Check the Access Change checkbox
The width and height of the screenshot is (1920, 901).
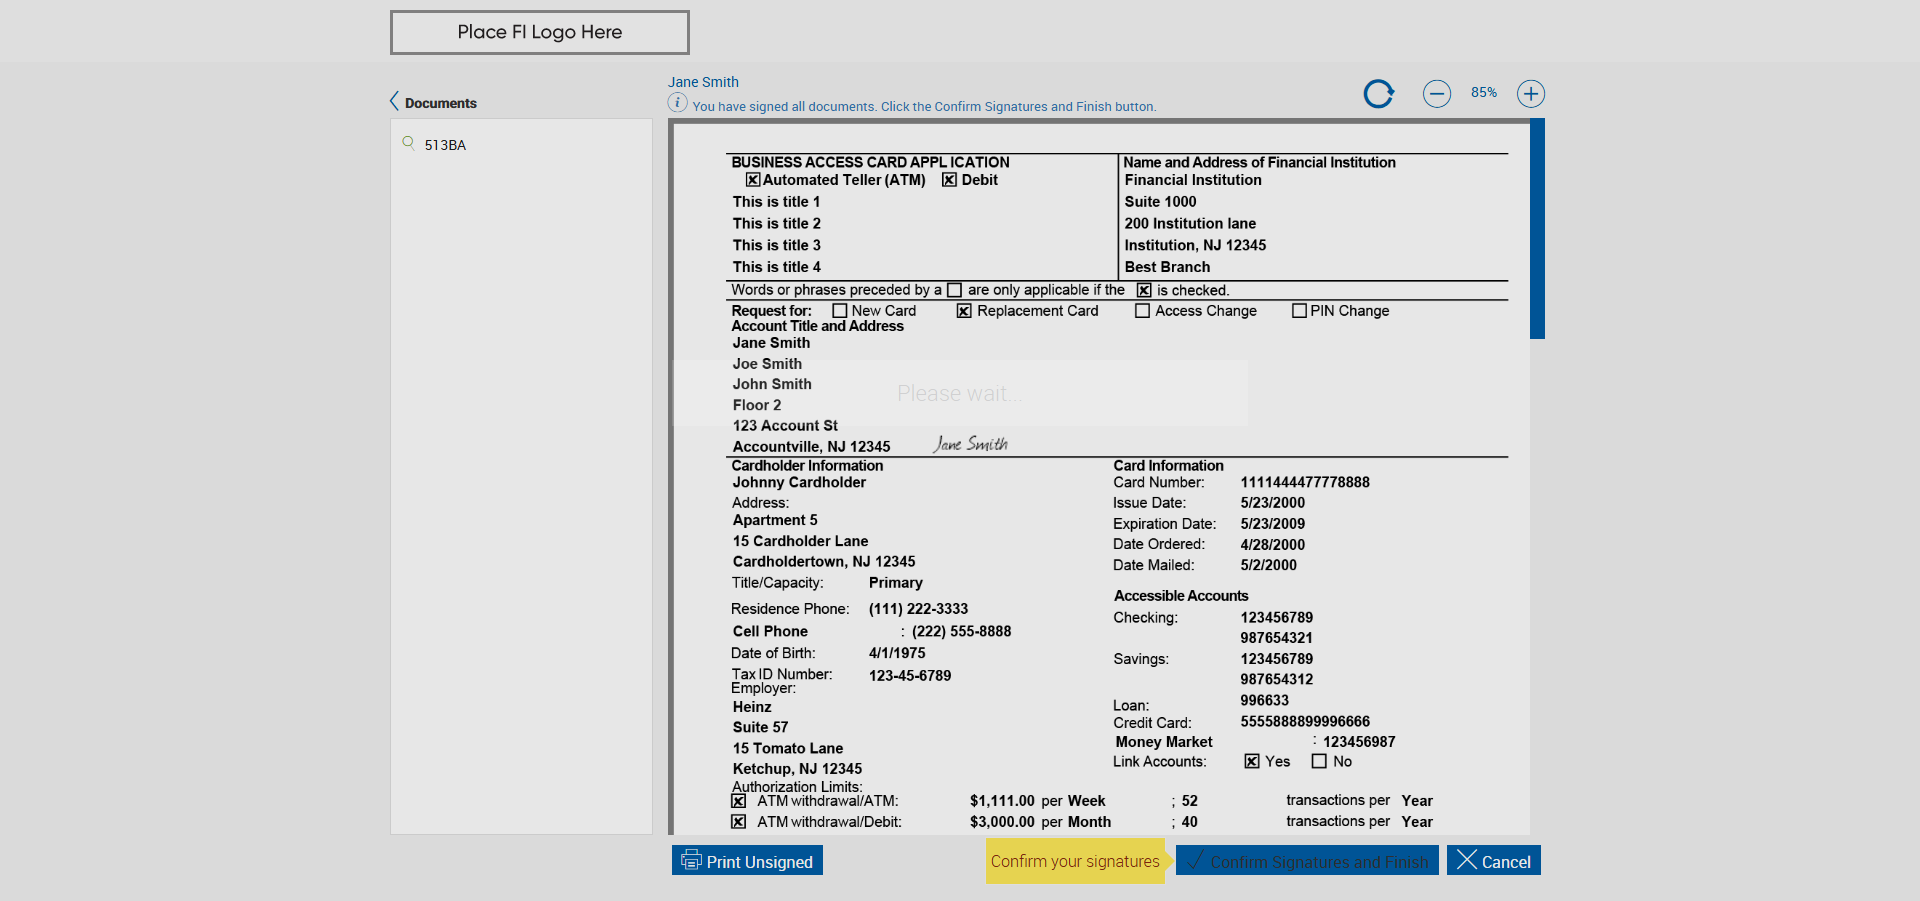1142,311
